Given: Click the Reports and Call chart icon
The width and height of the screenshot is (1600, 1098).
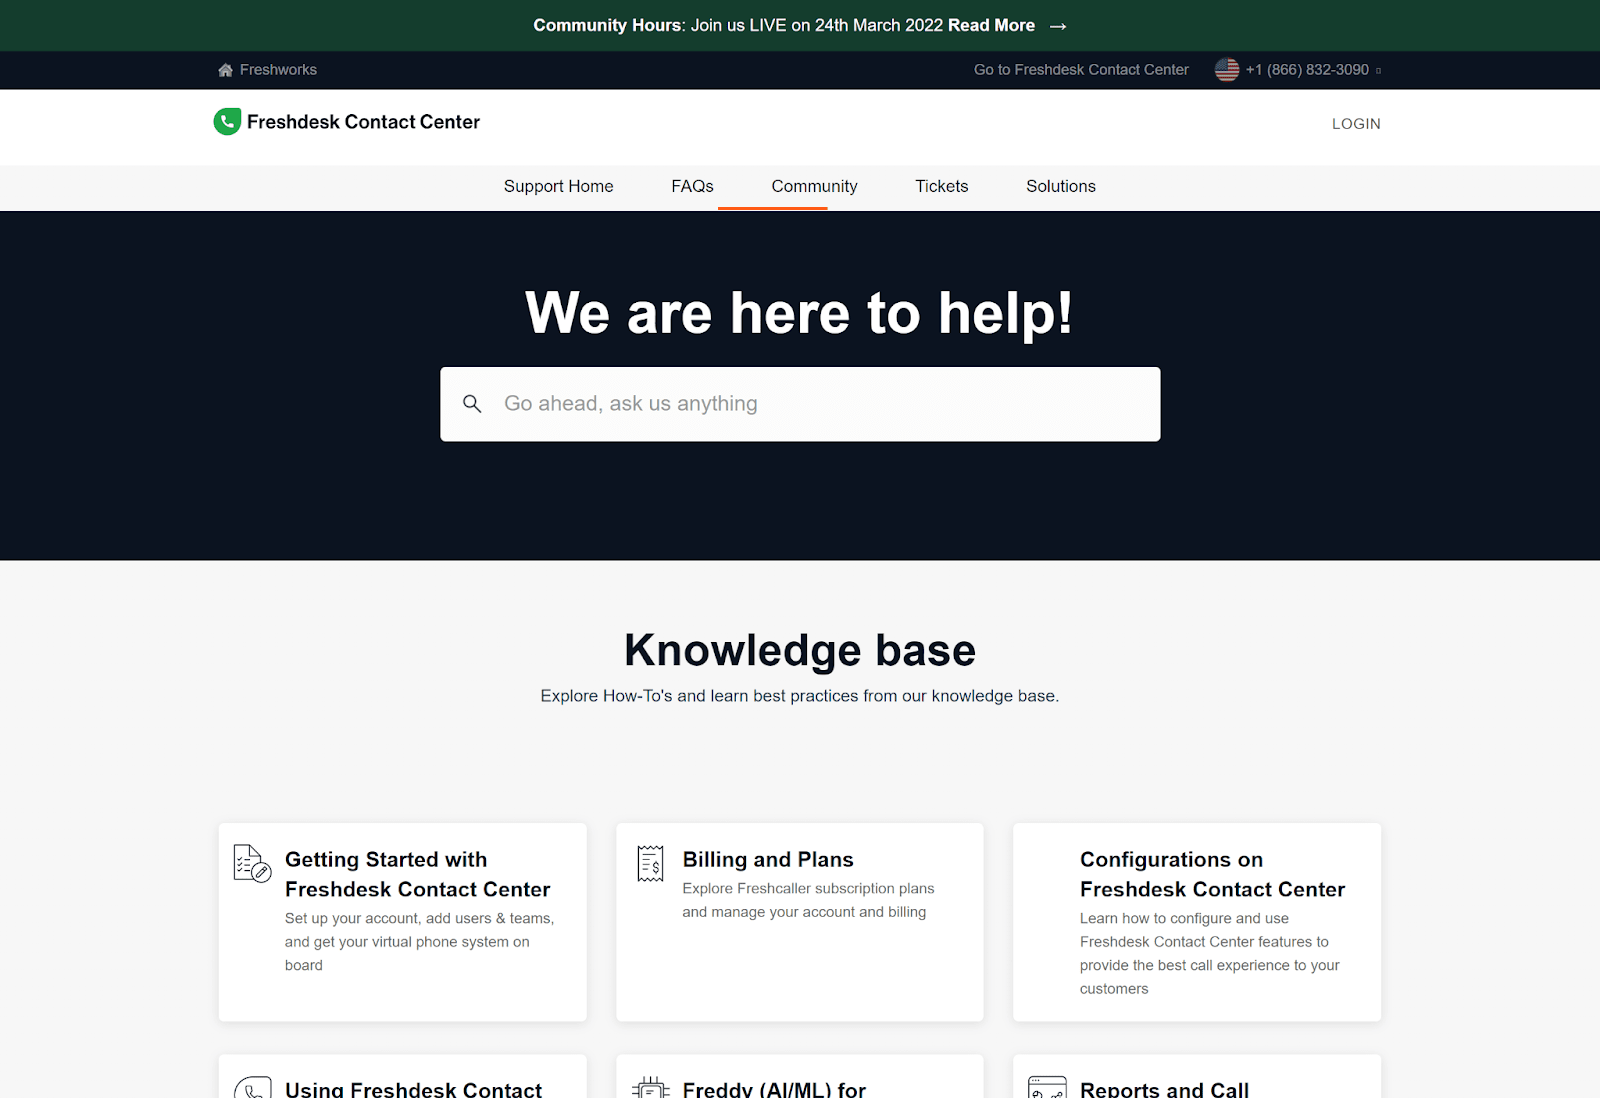Looking at the screenshot, I should pos(1047,1088).
